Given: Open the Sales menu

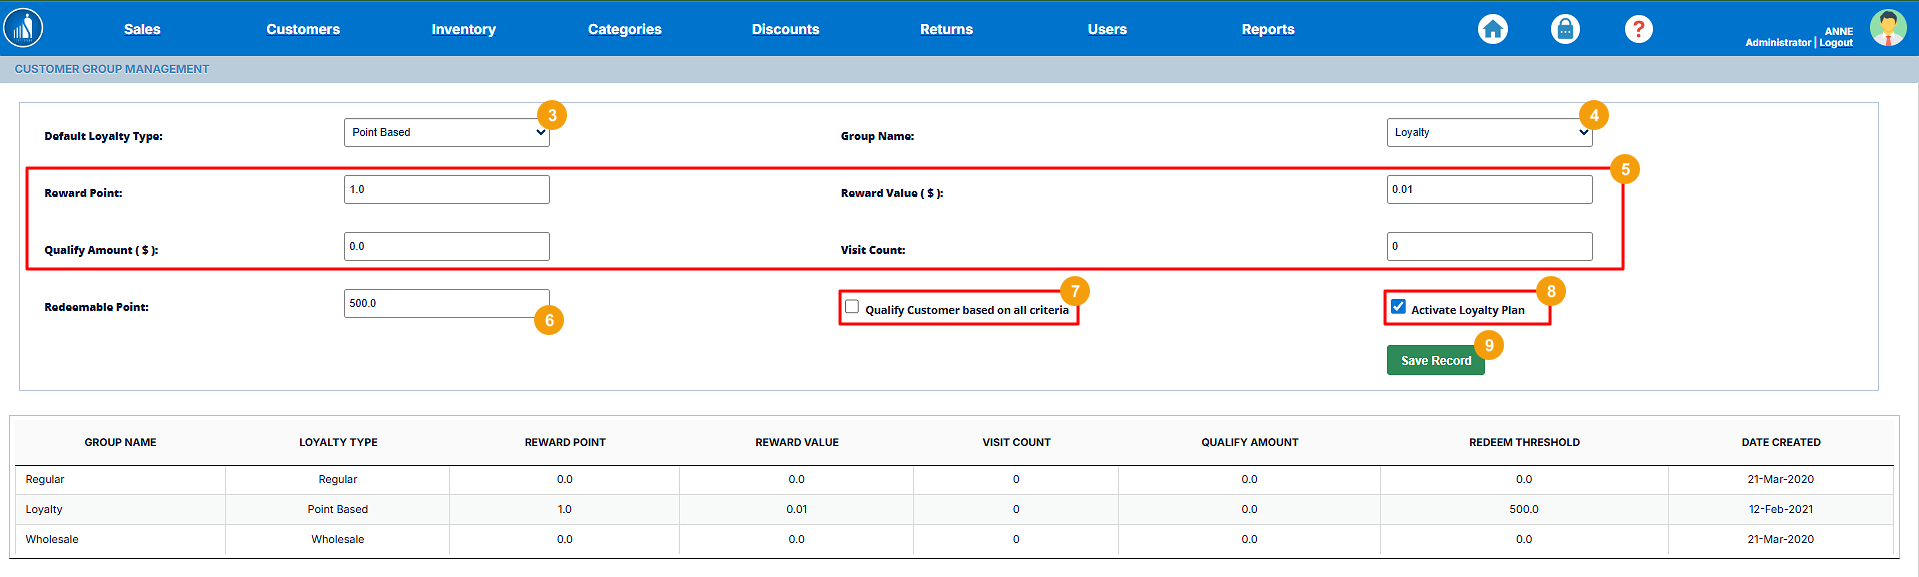Looking at the screenshot, I should 142,30.
